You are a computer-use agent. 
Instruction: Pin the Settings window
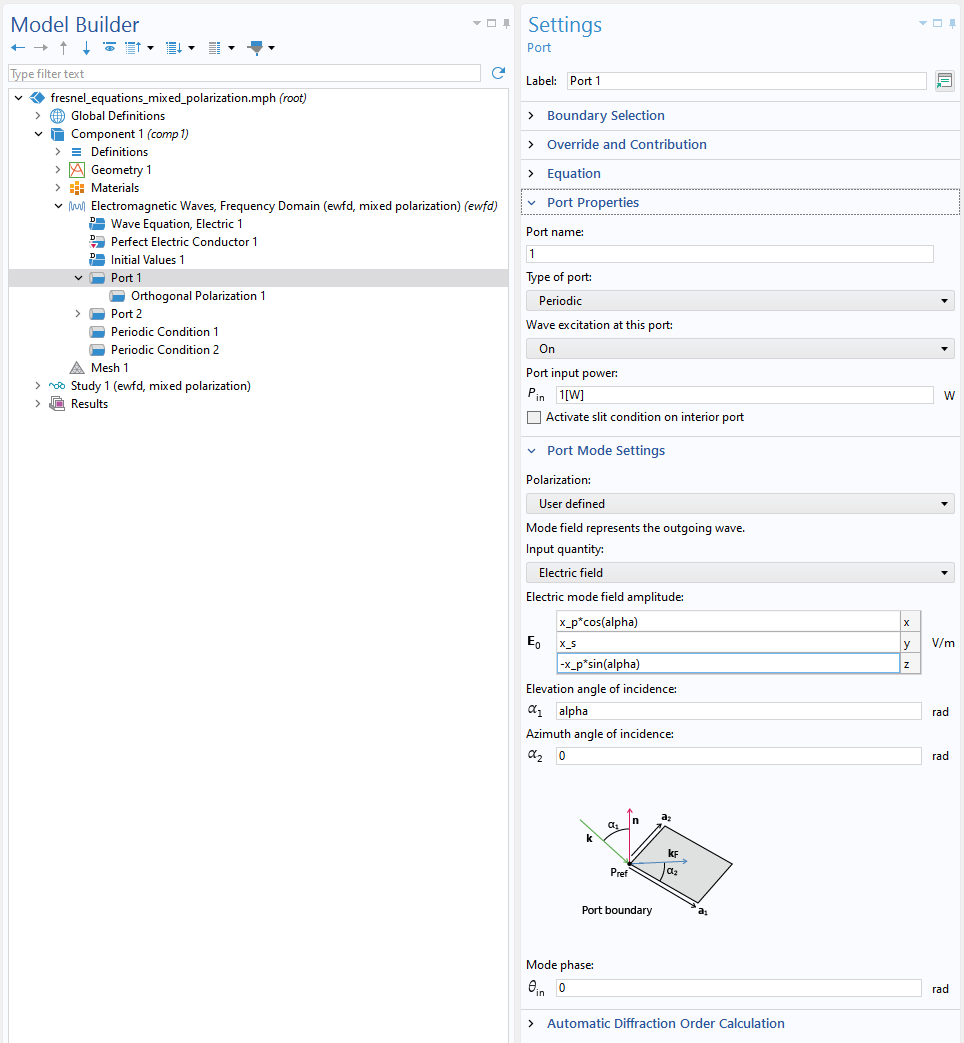click(953, 23)
